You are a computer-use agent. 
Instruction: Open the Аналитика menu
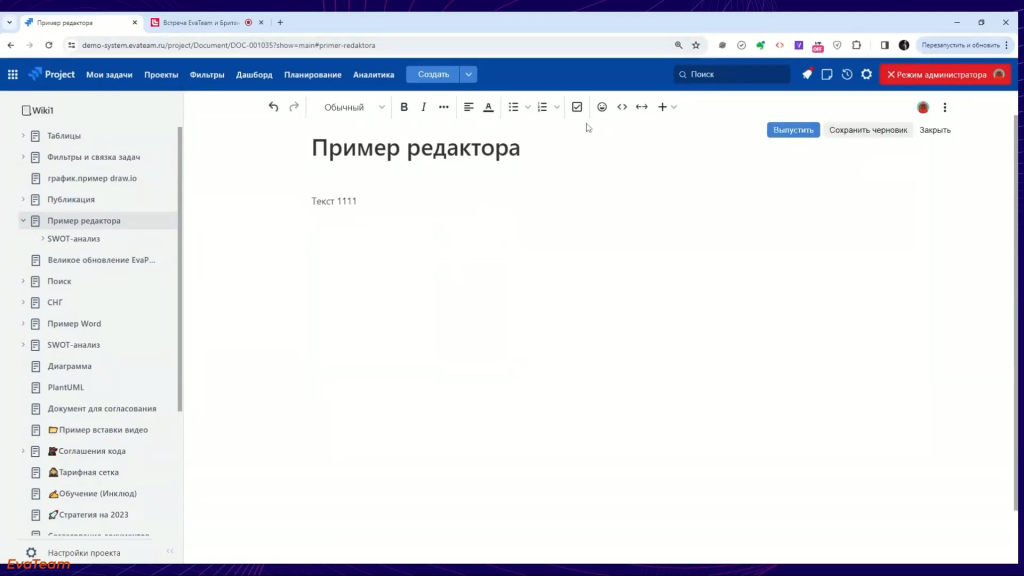click(373, 74)
